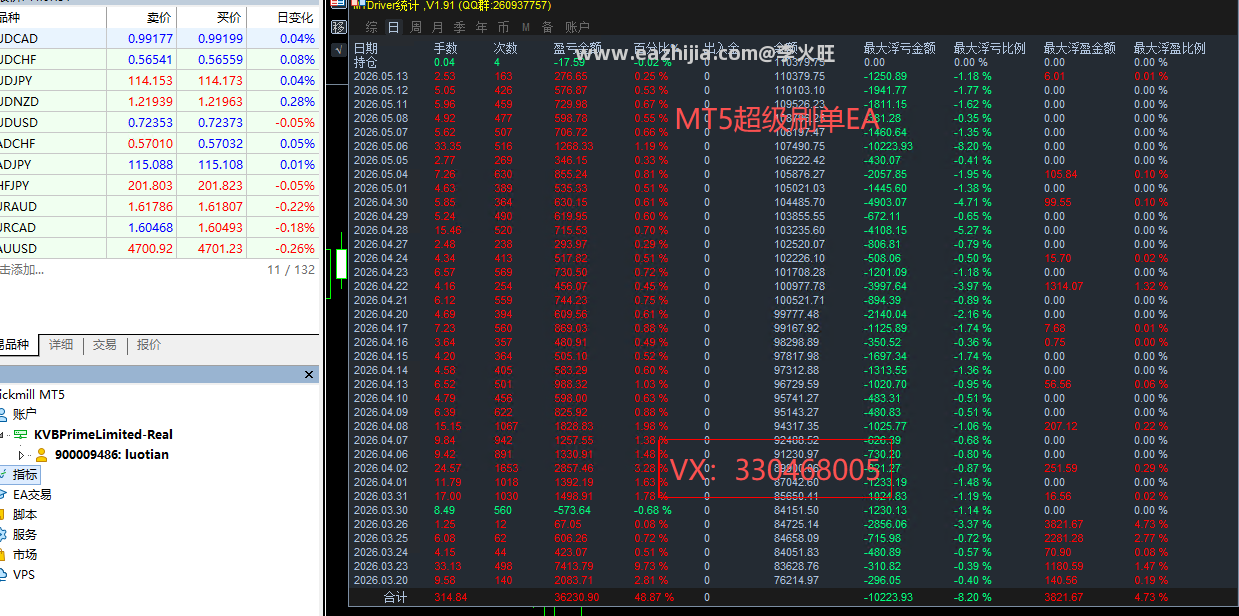Viewport: 1239px width, 616px height.
Task: Select the AUUSD row priced 4700.92
Action: [160, 248]
